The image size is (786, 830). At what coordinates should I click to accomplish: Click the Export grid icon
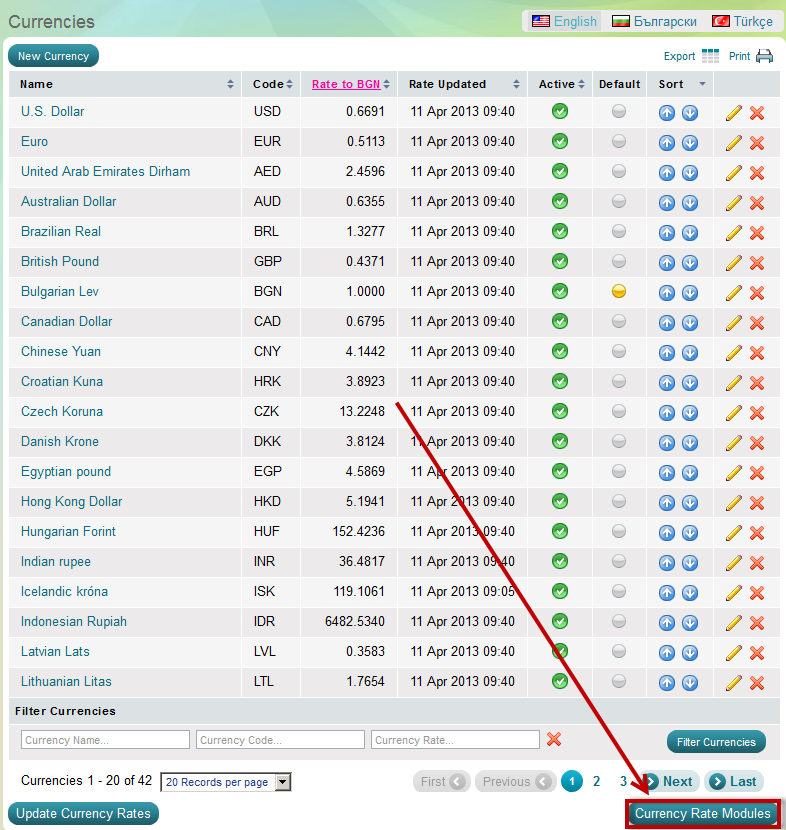(710, 56)
